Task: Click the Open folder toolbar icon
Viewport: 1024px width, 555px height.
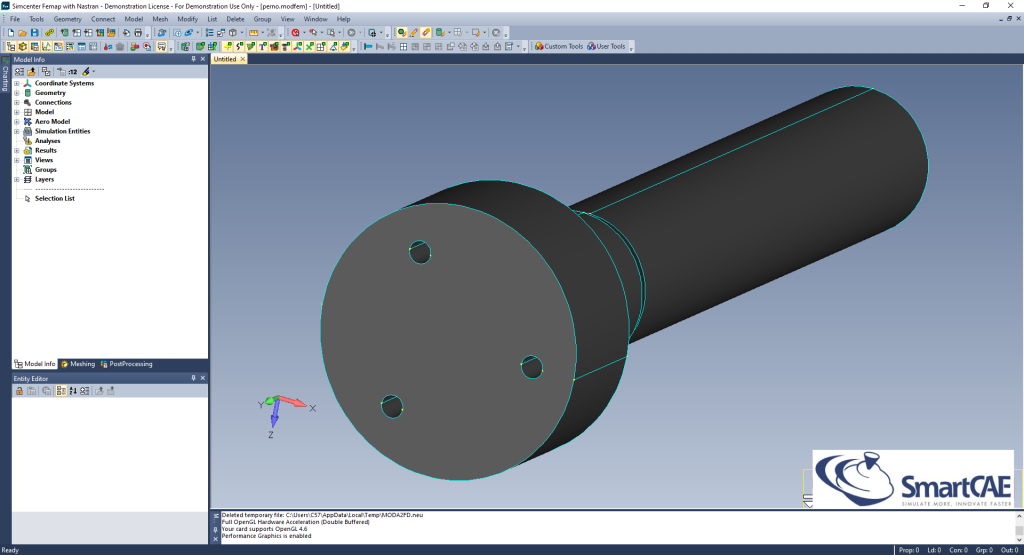Action: [22, 33]
